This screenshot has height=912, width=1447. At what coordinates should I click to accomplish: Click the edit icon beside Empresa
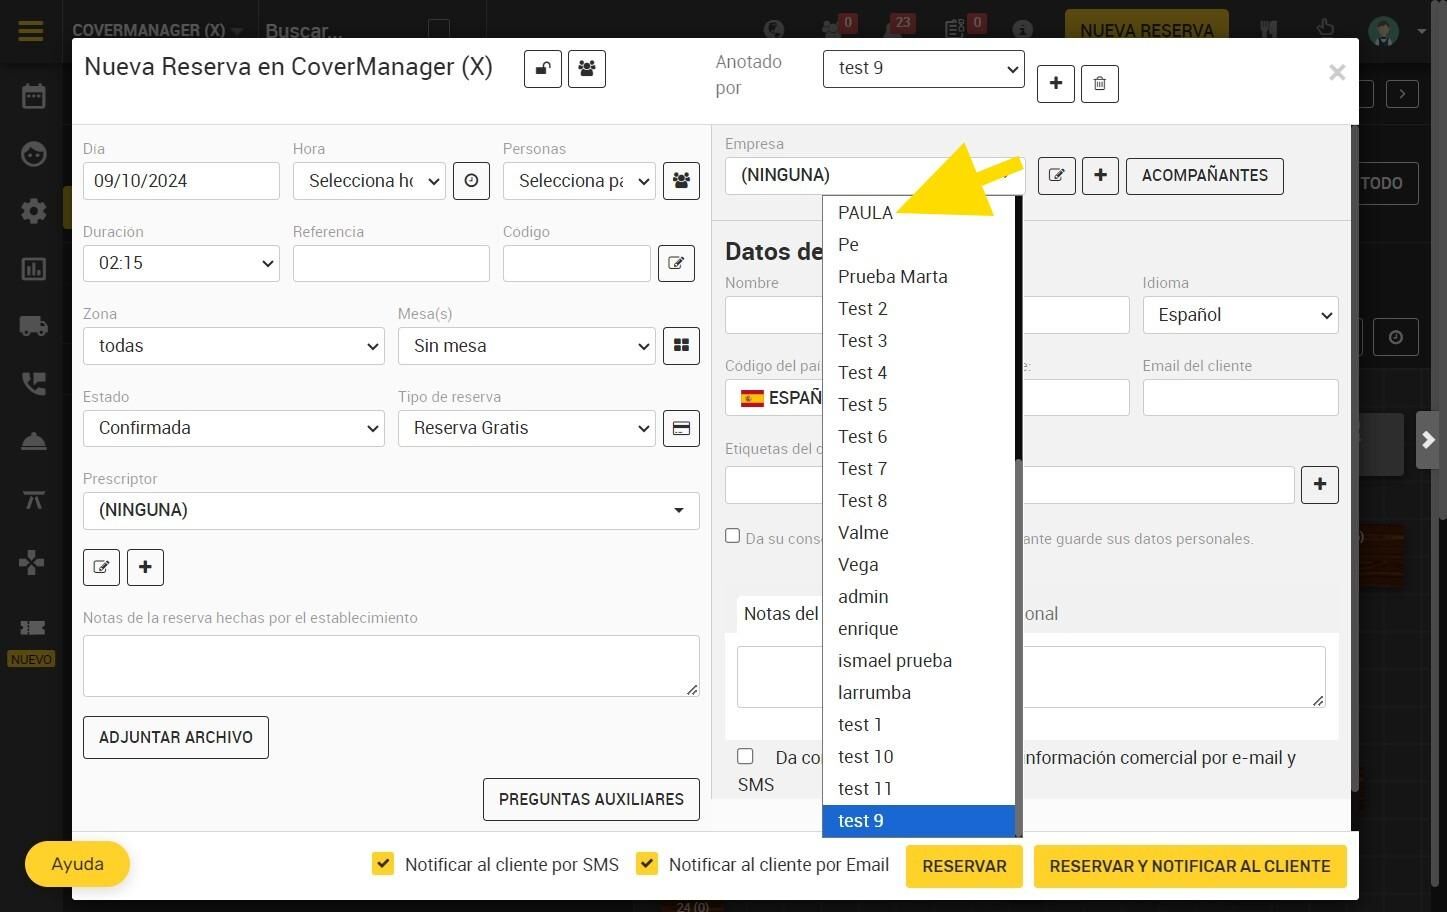click(1056, 176)
